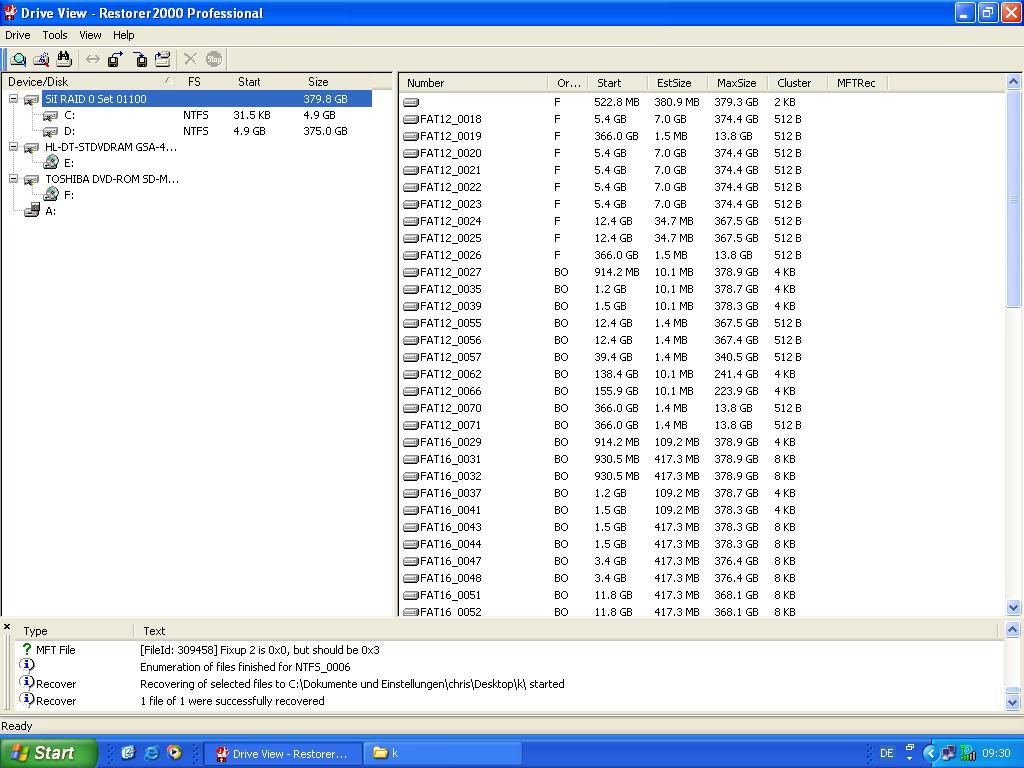Click the 09:30 system clock
Image resolution: width=1024 pixels, height=768 pixels.
tap(996, 753)
